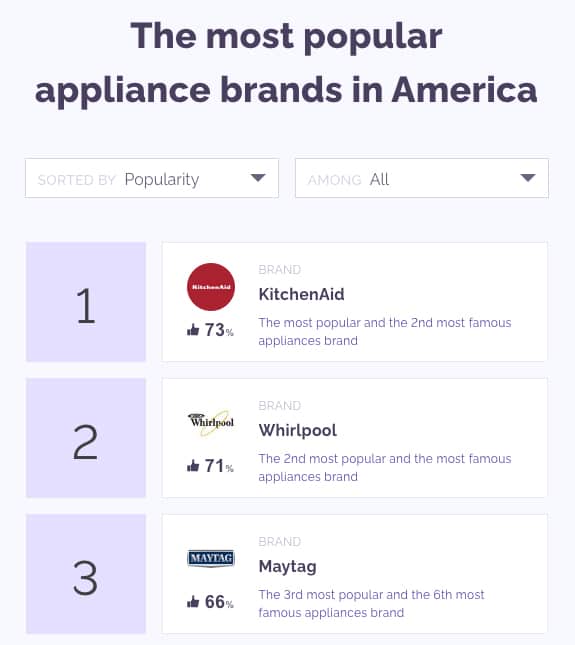The image size is (575, 645).
Task: Open the Among All dropdown
Action: [422, 178]
